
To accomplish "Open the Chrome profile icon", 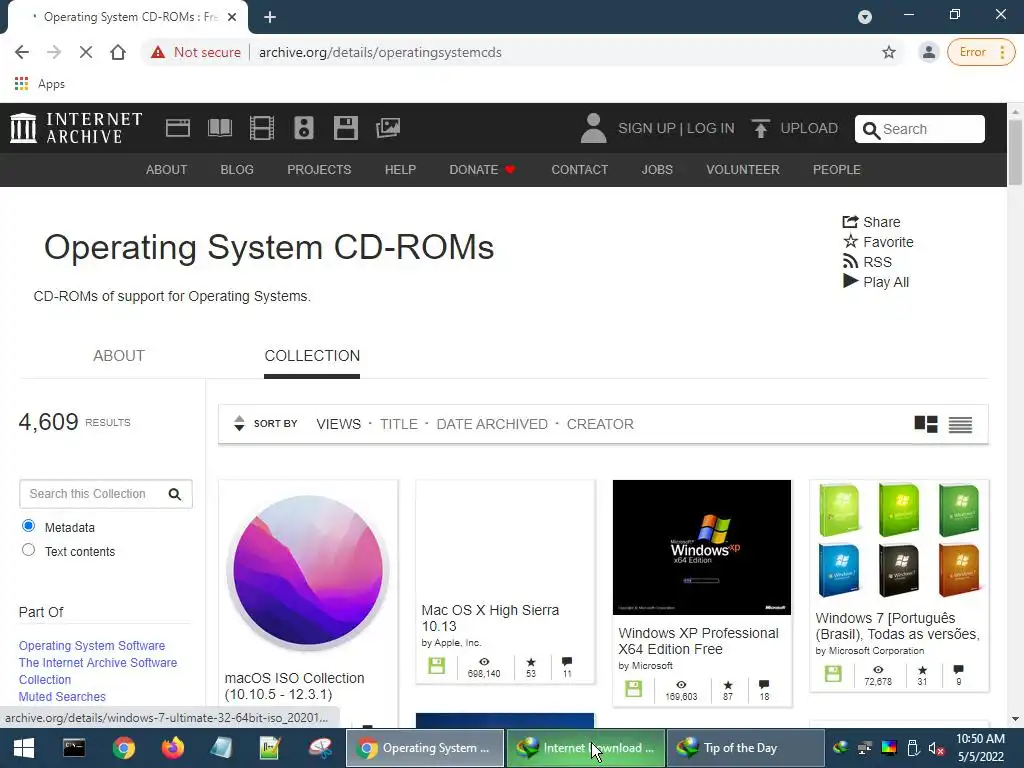I will point(929,52).
